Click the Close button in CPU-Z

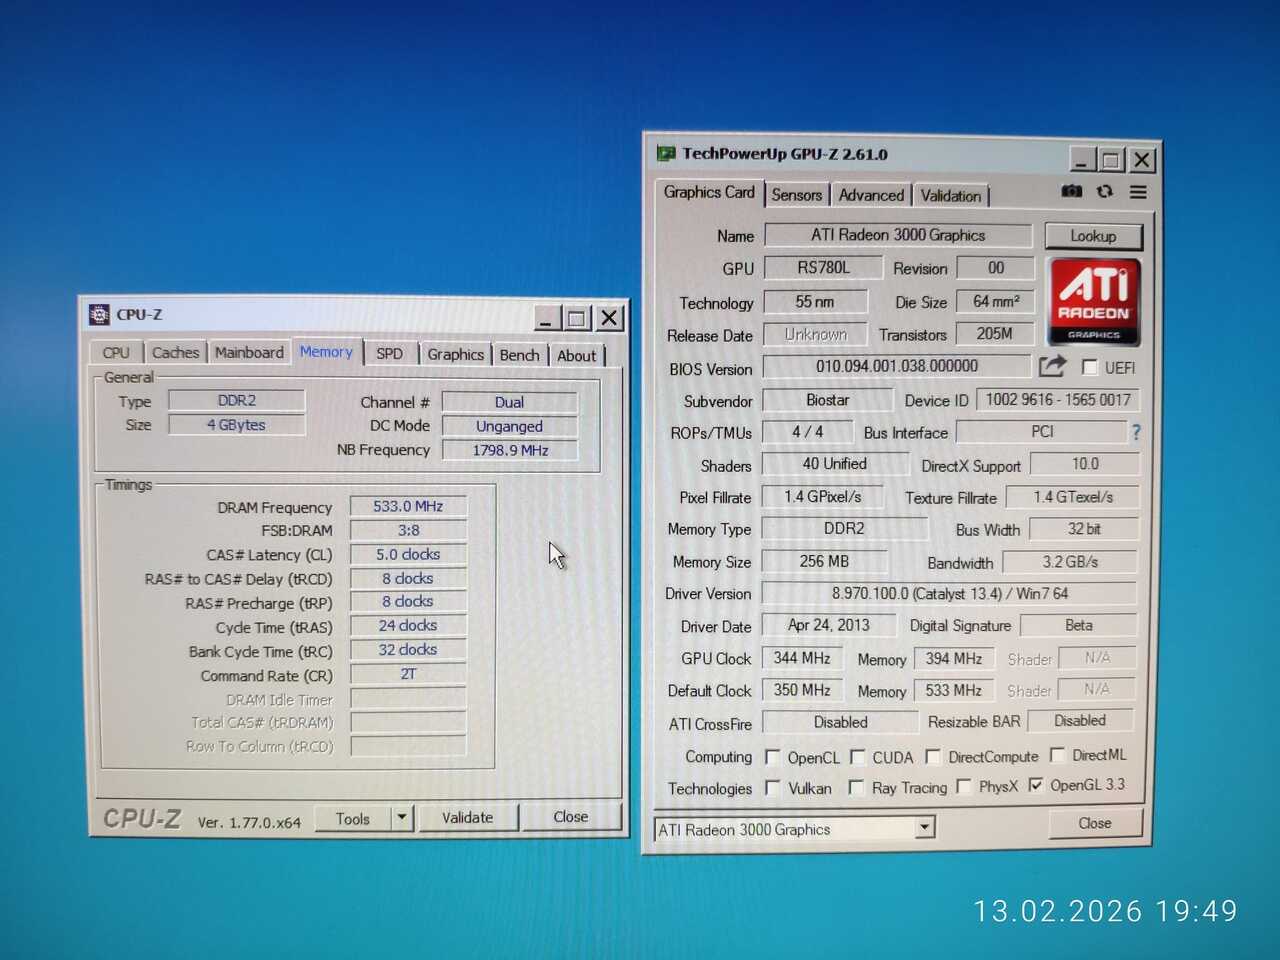coord(571,816)
